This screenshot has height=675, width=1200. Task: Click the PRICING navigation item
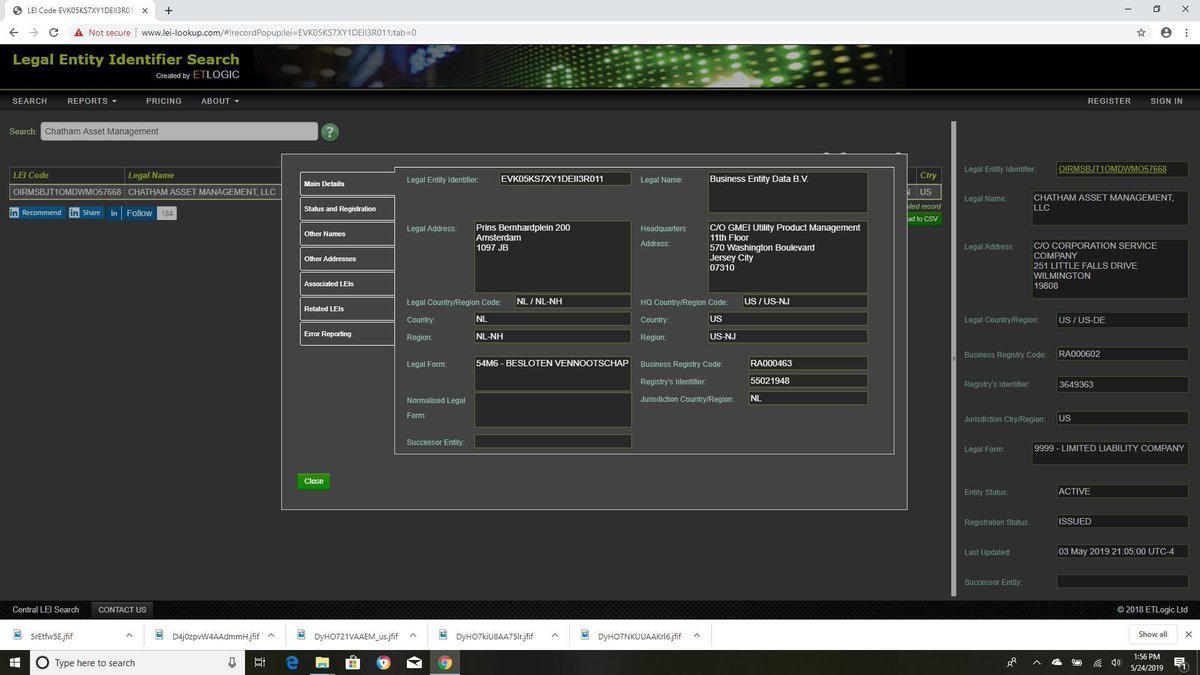[164, 101]
